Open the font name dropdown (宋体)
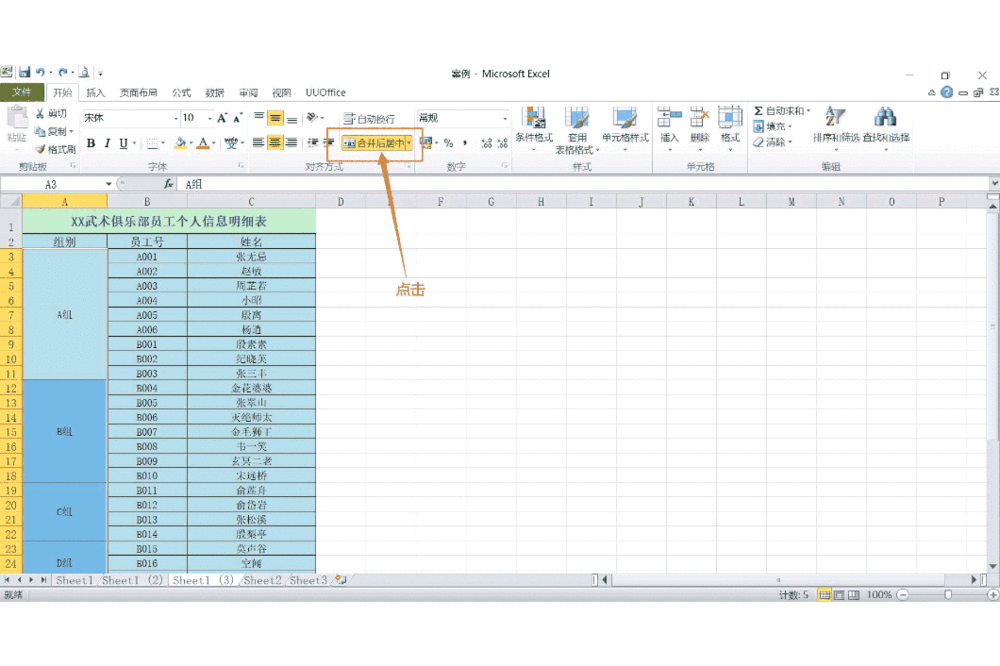Viewport: 1000px width, 666px height. click(x=176, y=118)
